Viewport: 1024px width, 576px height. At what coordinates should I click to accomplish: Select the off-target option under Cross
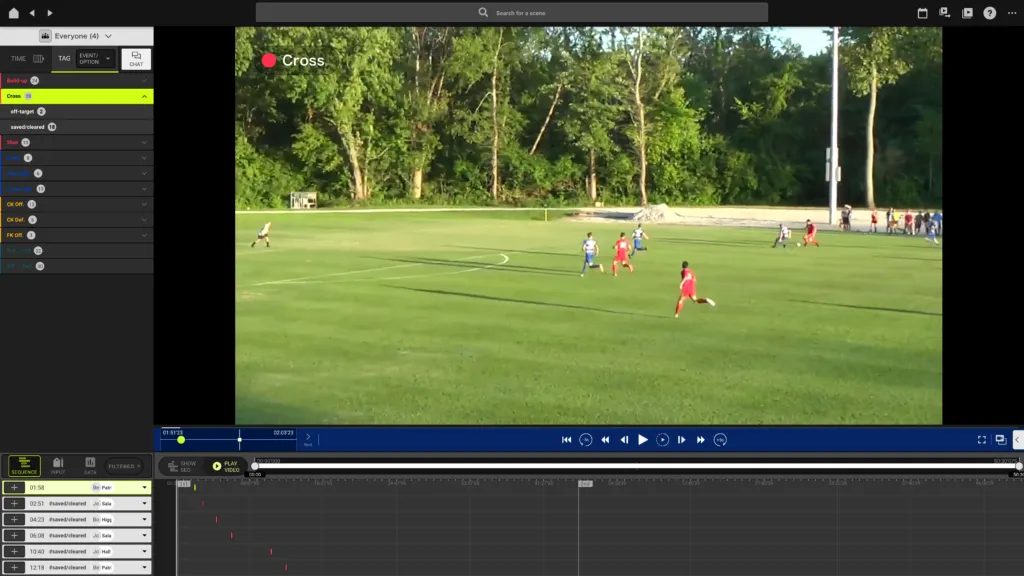pyautogui.click(x=76, y=112)
